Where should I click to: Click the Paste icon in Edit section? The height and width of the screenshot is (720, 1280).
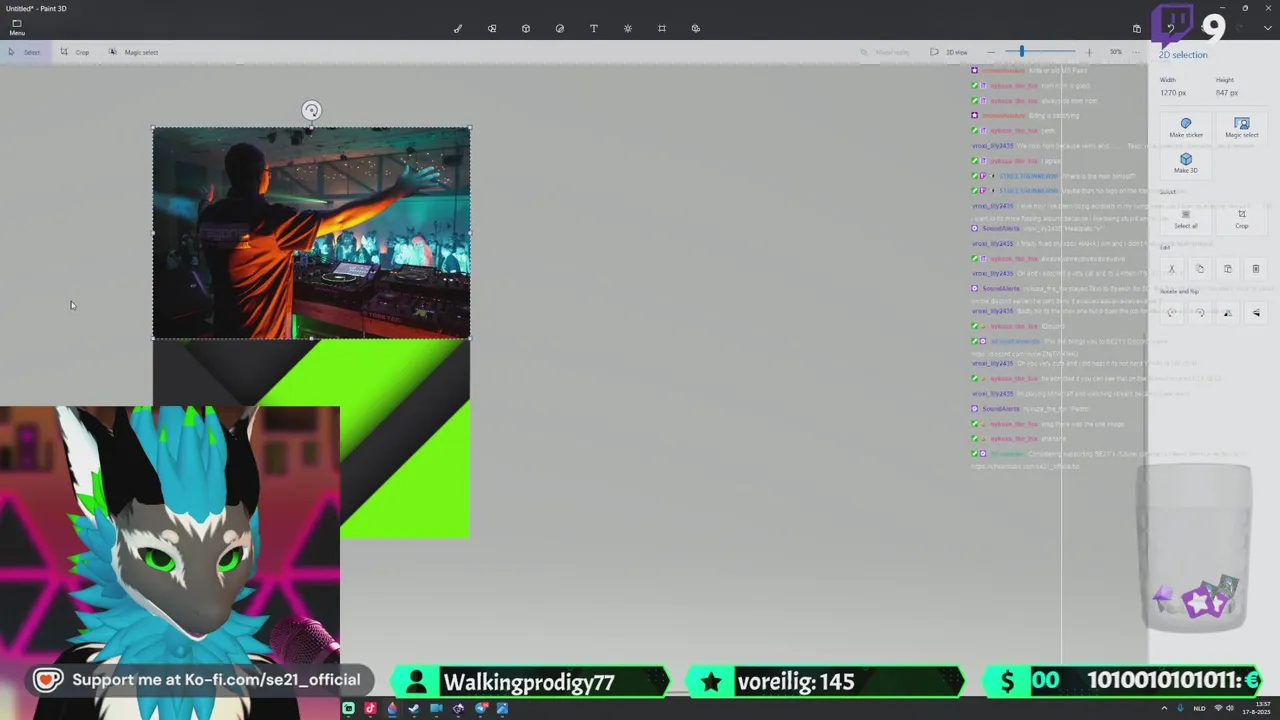[1228, 268]
